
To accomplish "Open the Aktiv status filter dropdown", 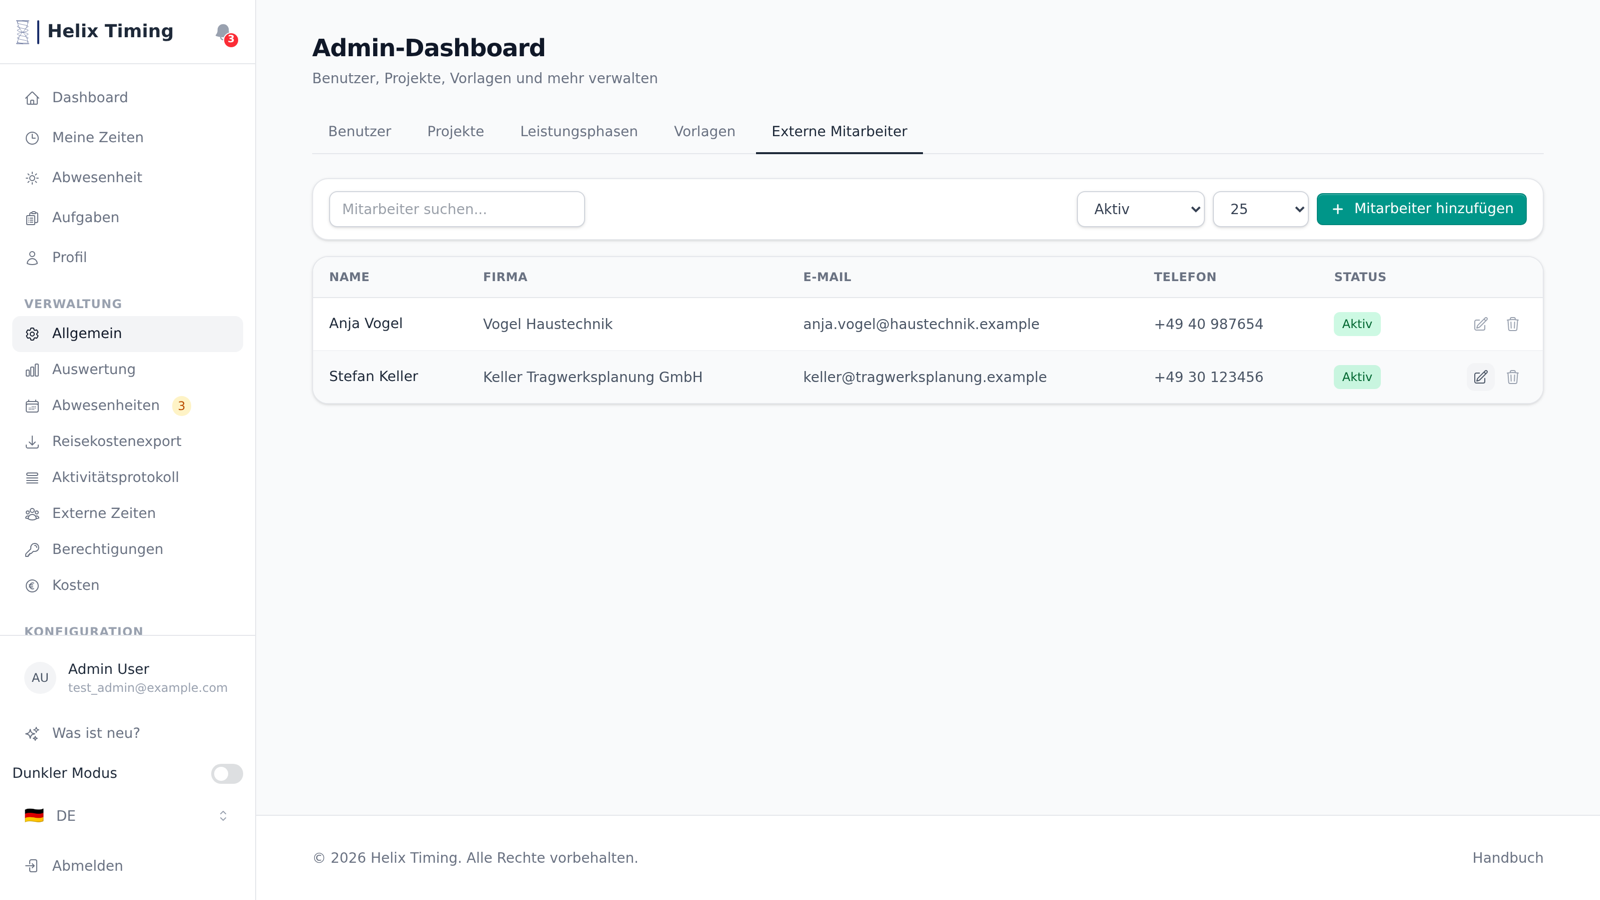I will click(x=1140, y=209).
